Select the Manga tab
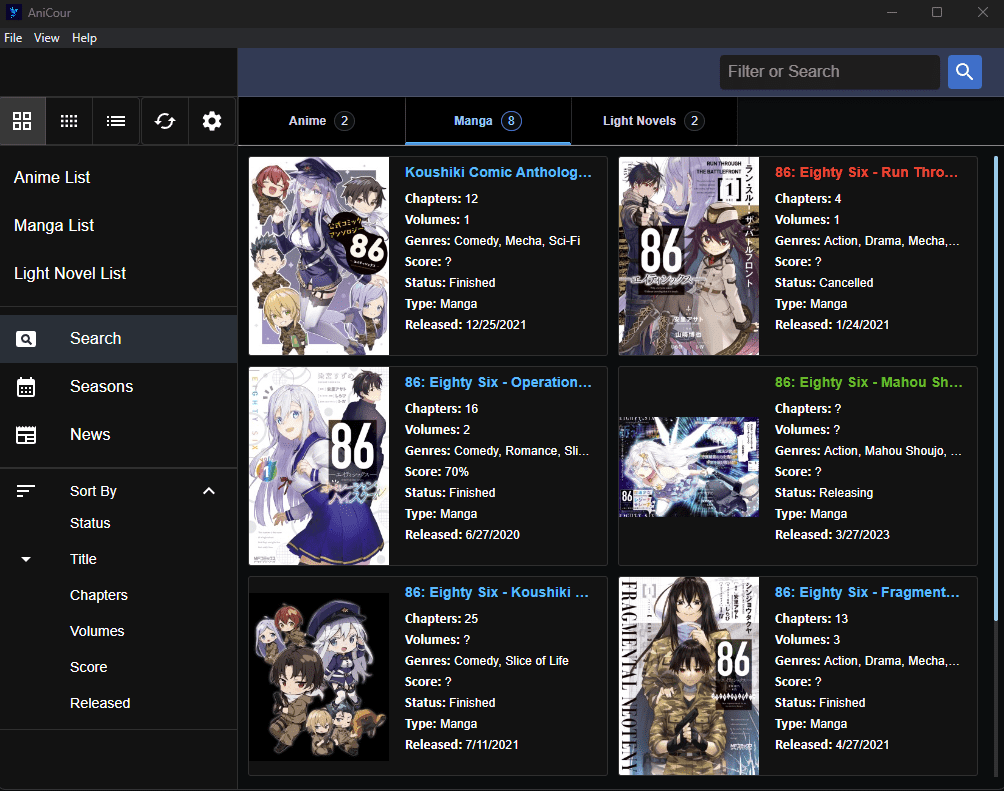This screenshot has height=791, width=1004. pyautogui.click(x=488, y=121)
